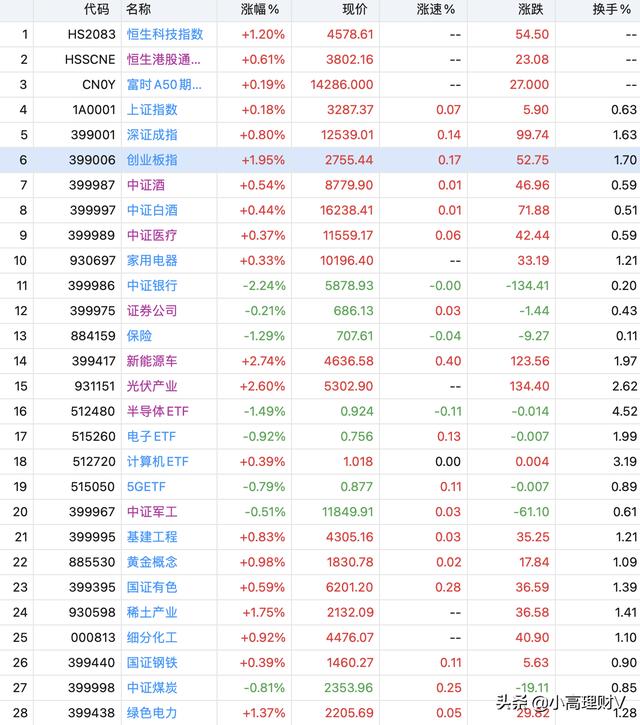Viewport: 640px width, 725px height.
Task: Open 新能源车 index link
Action: click(x=152, y=361)
